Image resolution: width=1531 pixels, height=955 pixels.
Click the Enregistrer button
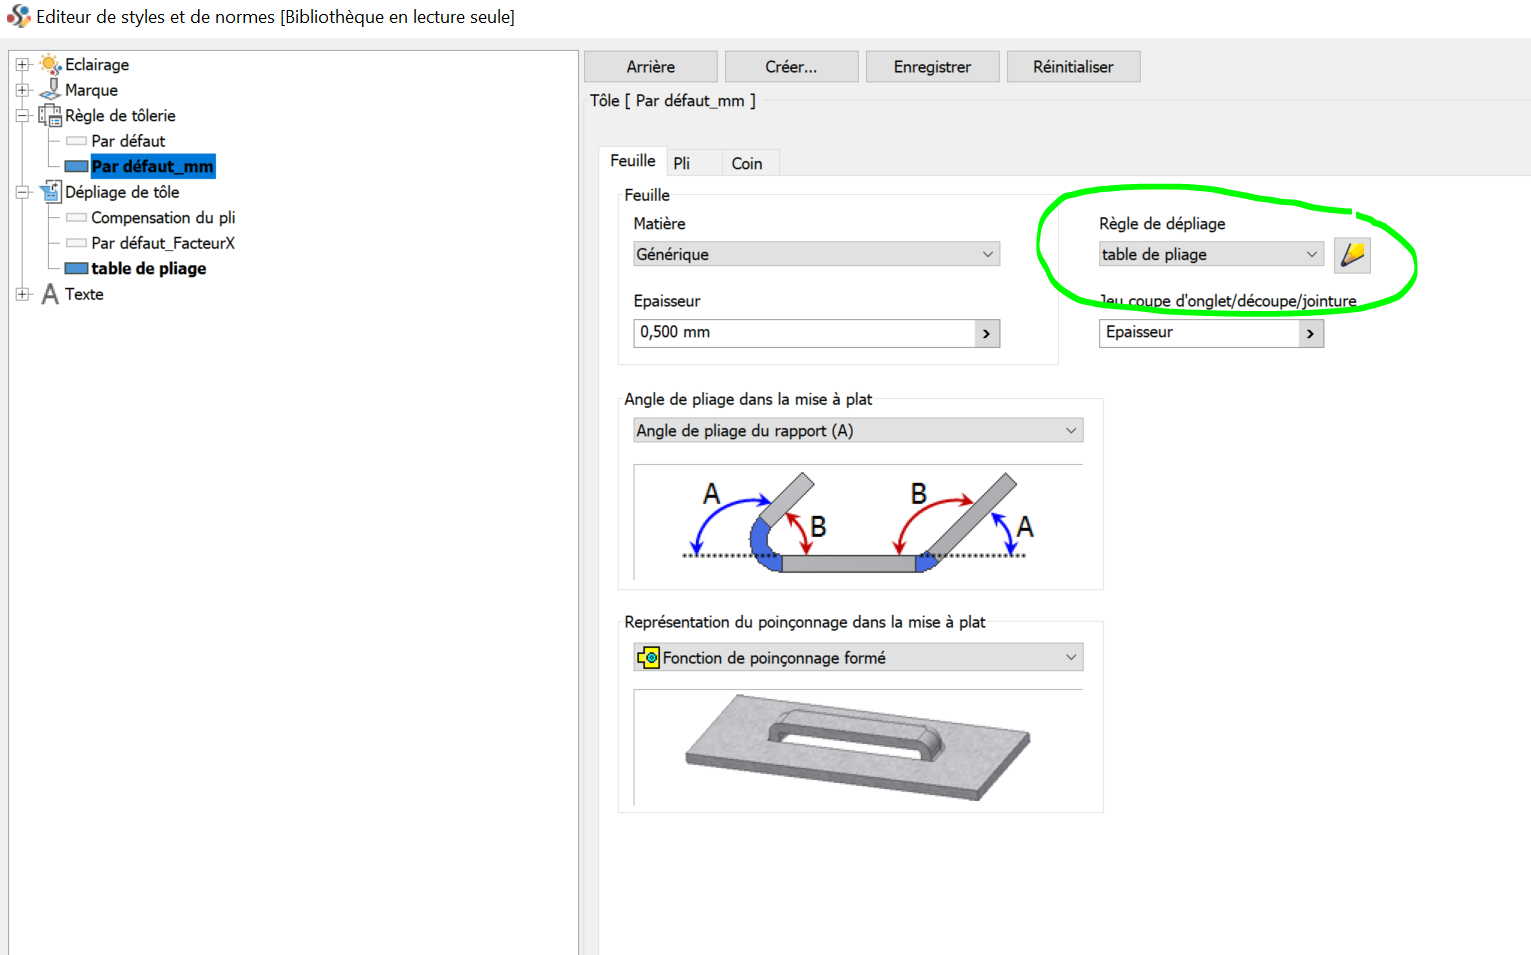click(x=932, y=66)
